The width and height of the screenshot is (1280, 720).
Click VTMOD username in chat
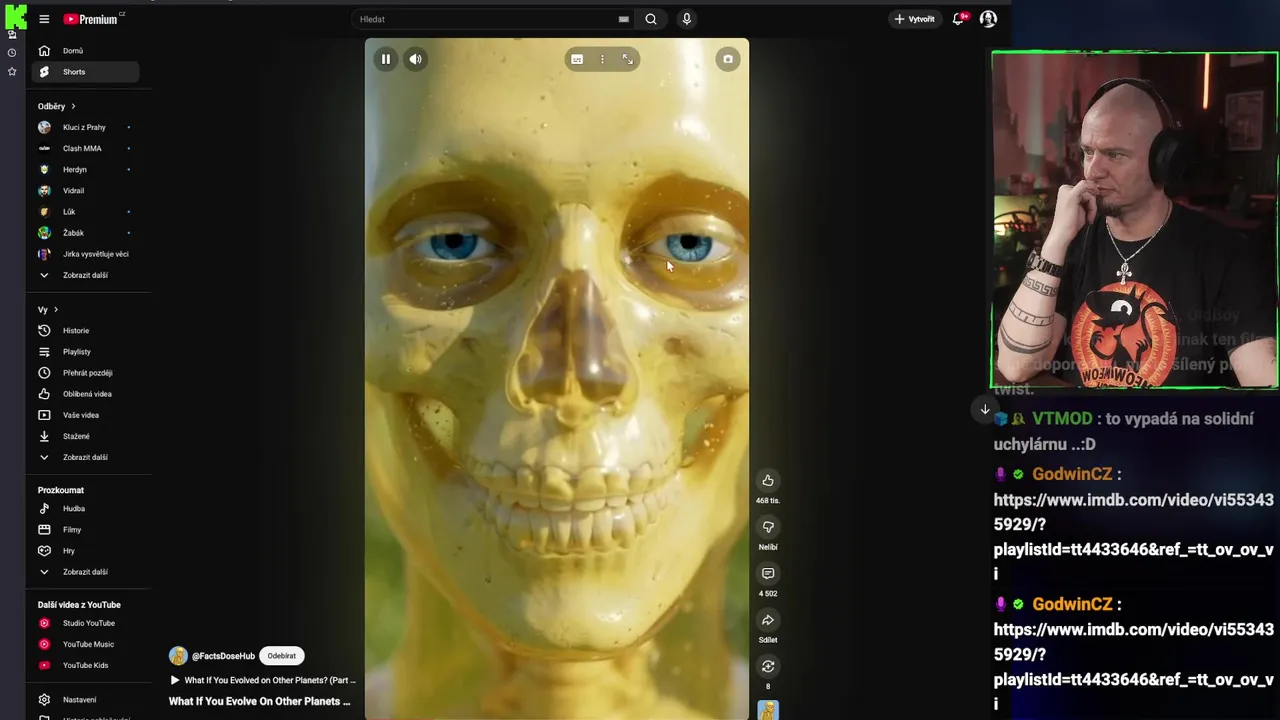tap(1062, 419)
